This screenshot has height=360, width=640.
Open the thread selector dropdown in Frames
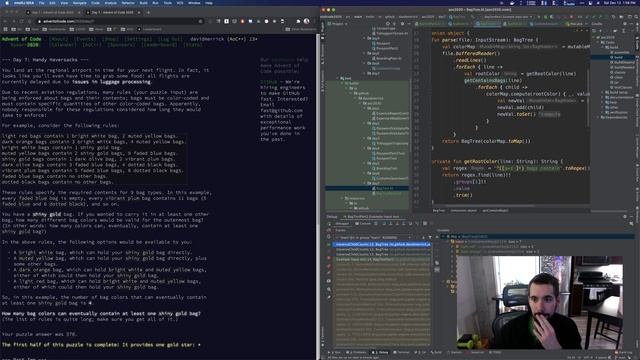point(374,237)
